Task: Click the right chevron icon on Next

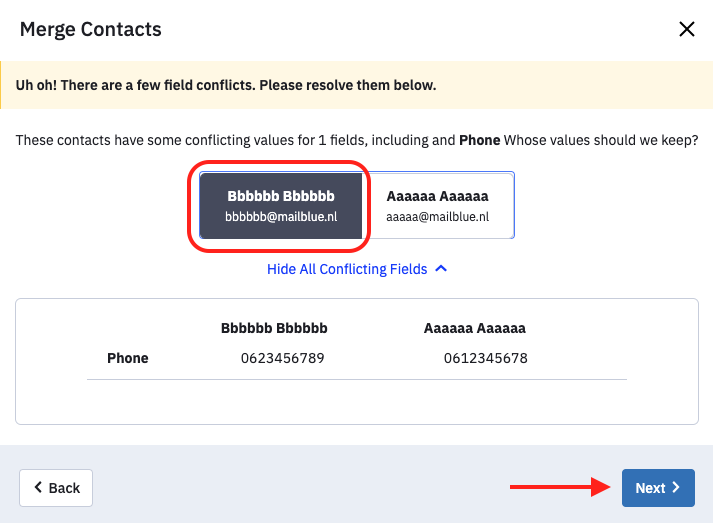Action: [676, 488]
